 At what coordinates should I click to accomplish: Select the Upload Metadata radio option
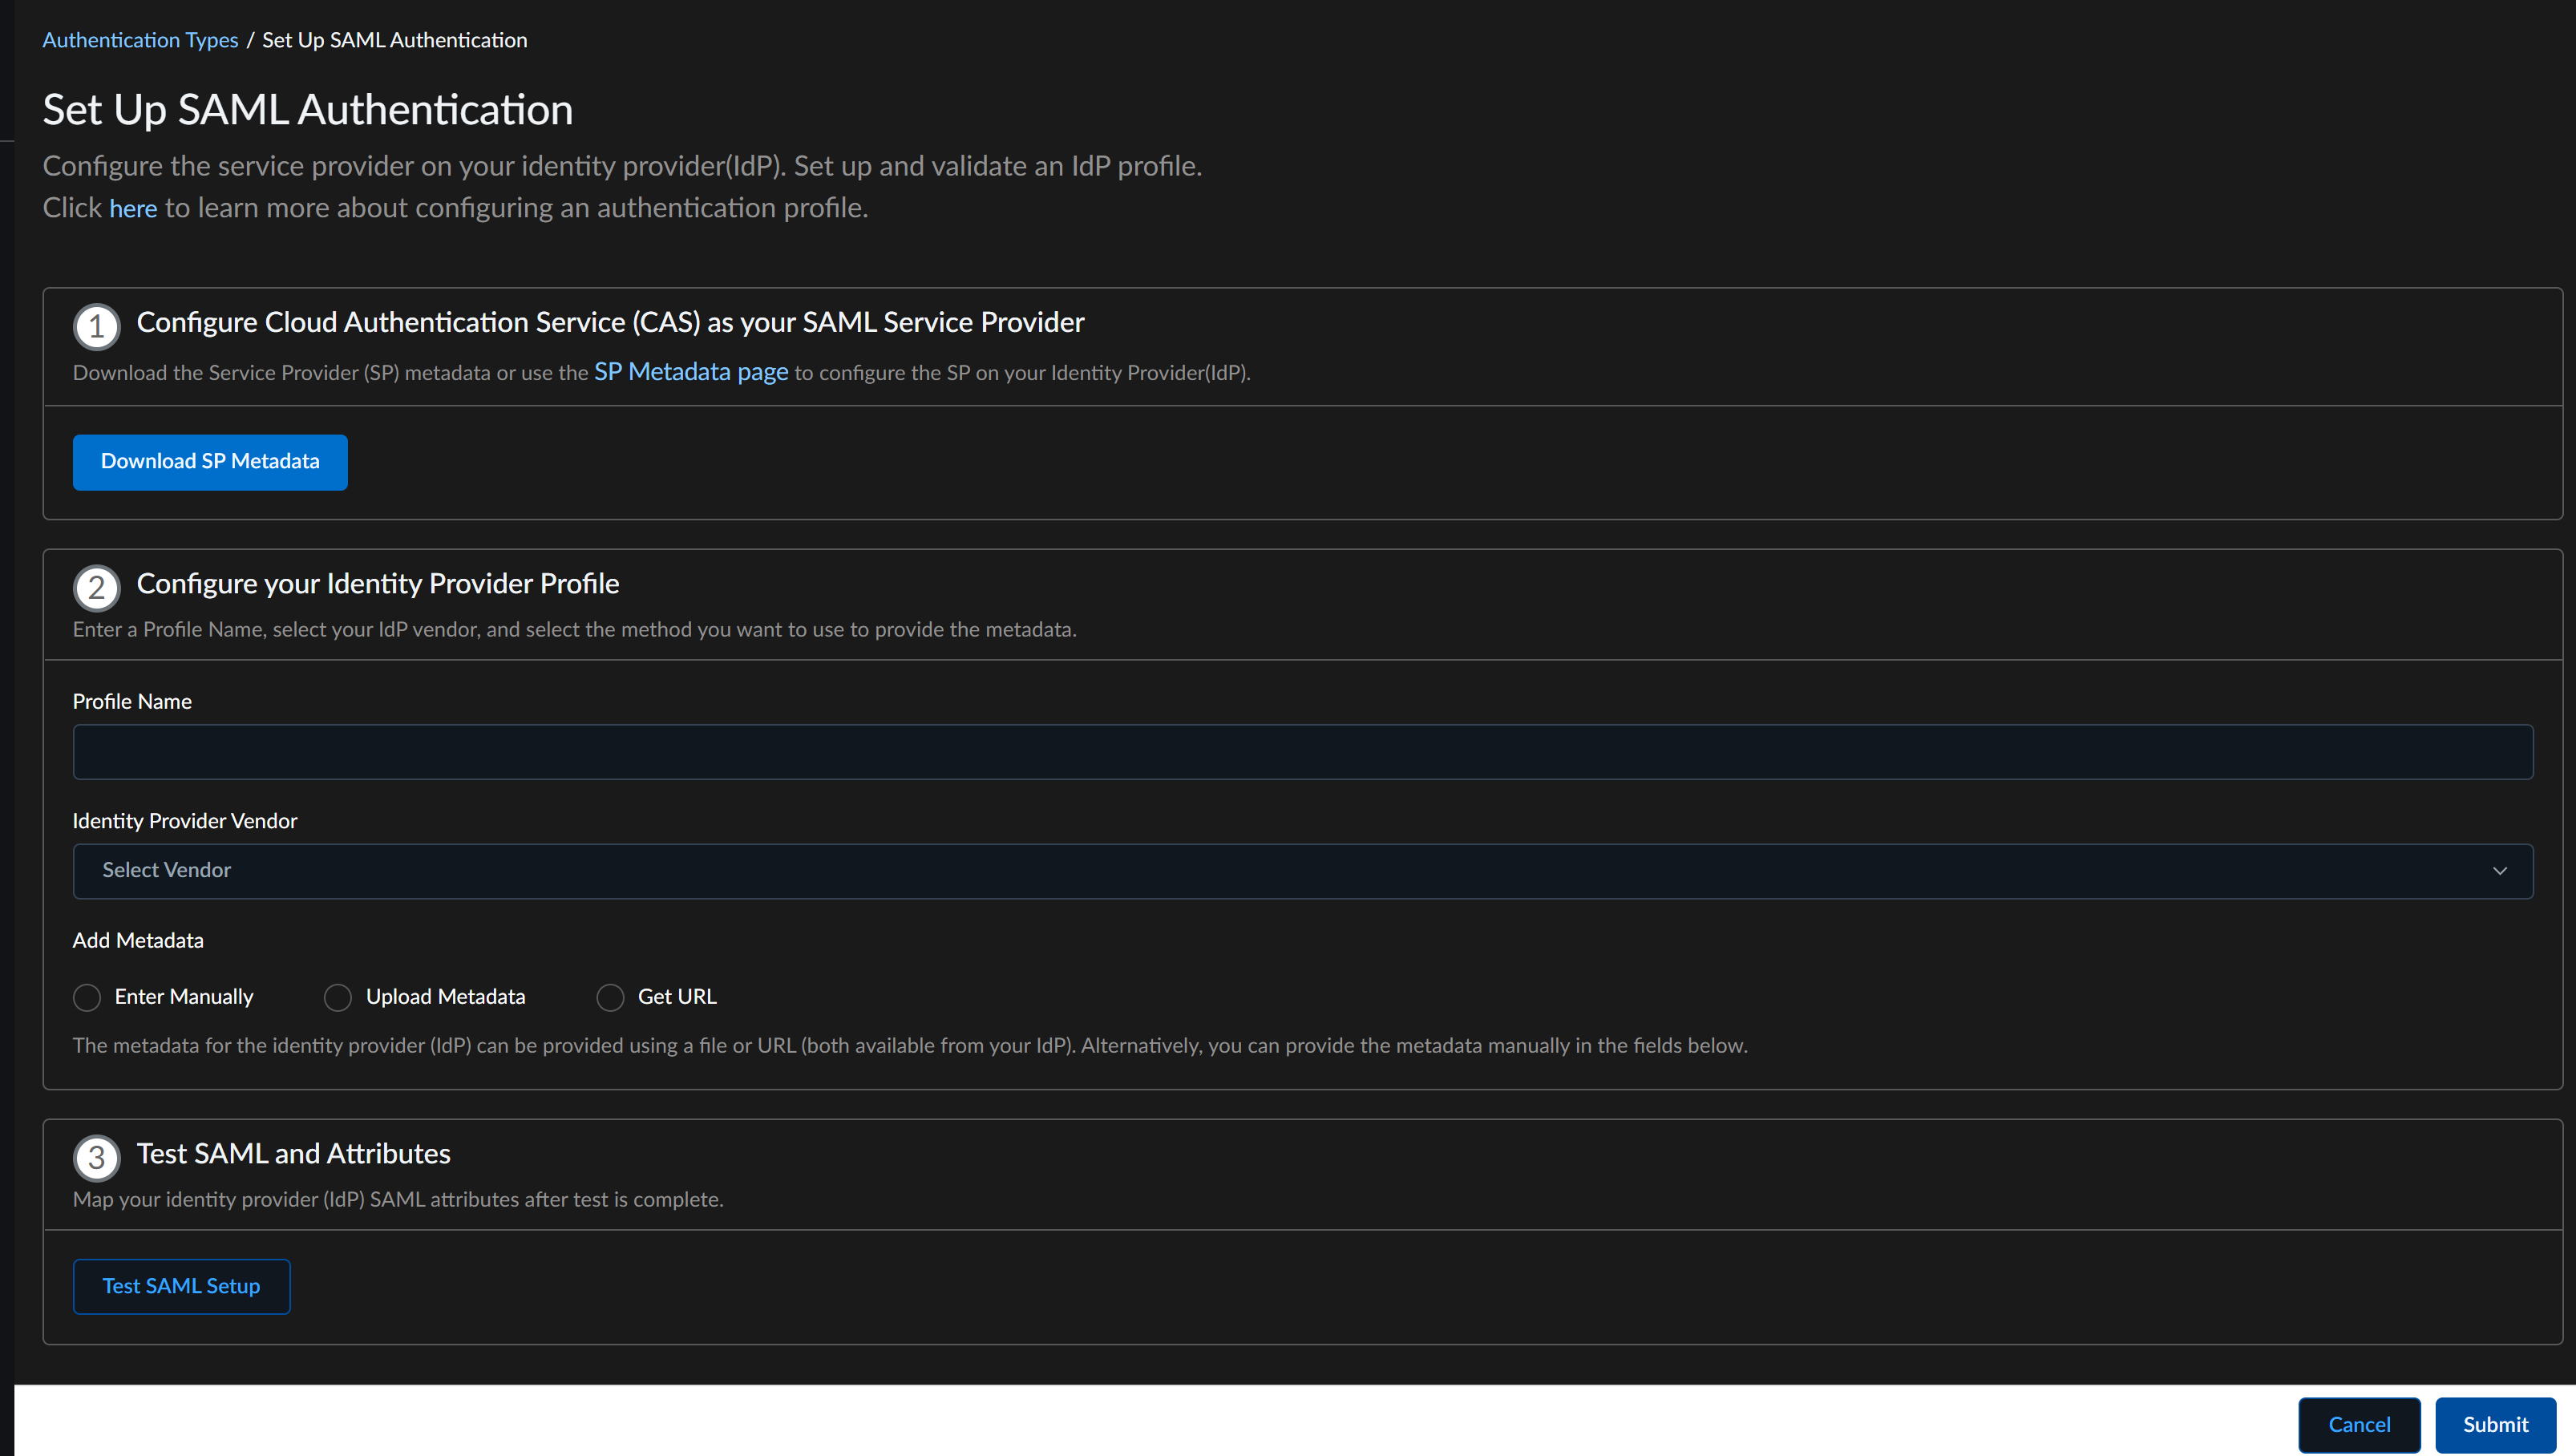click(x=338, y=997)
